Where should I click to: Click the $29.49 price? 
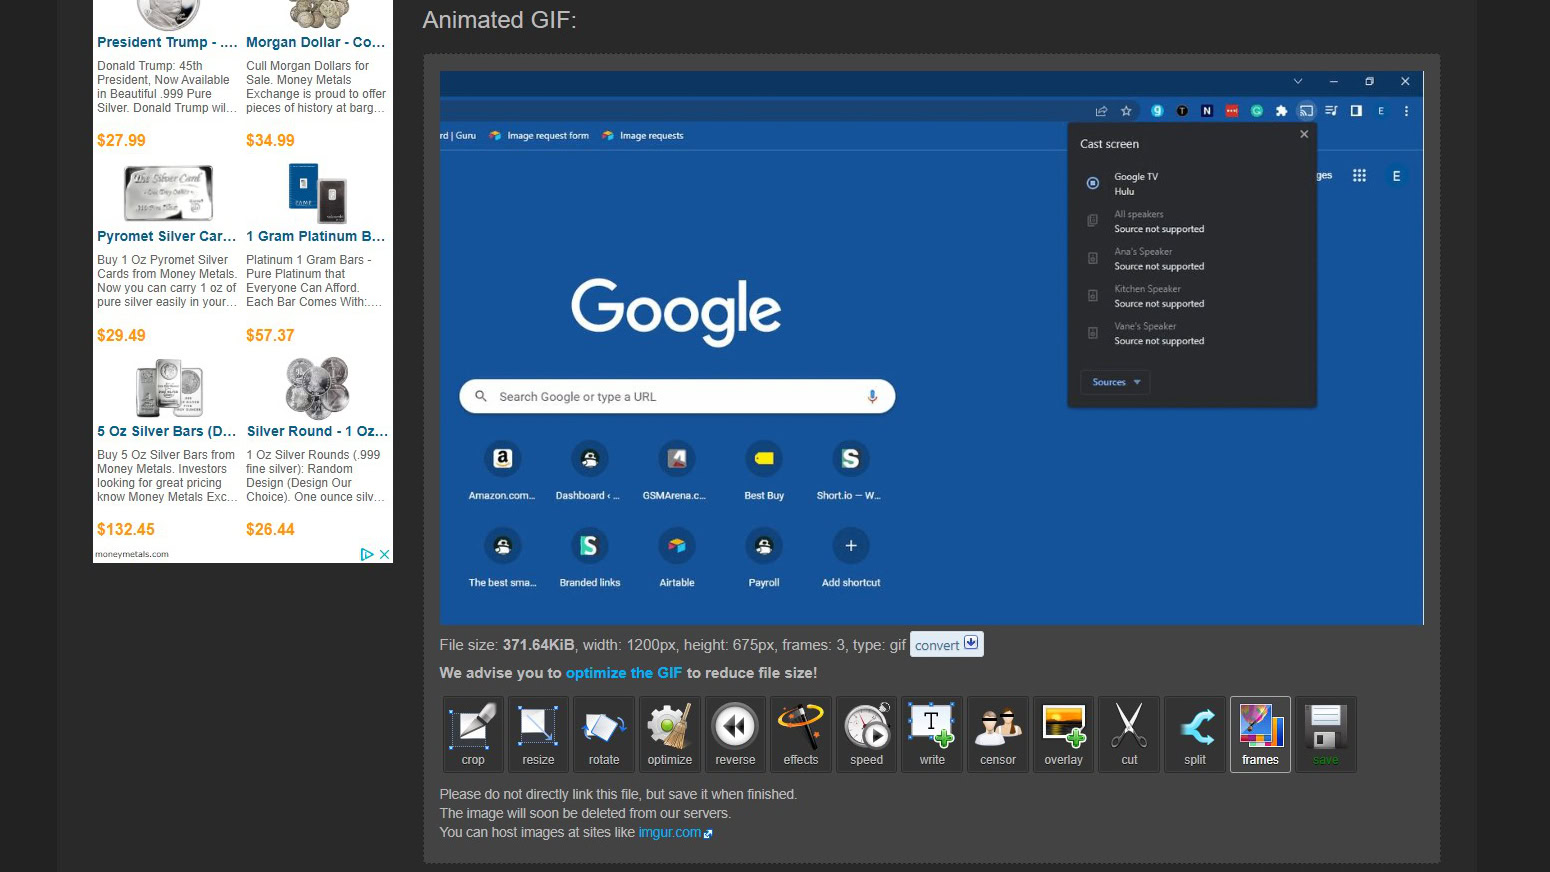pos(121,335)
